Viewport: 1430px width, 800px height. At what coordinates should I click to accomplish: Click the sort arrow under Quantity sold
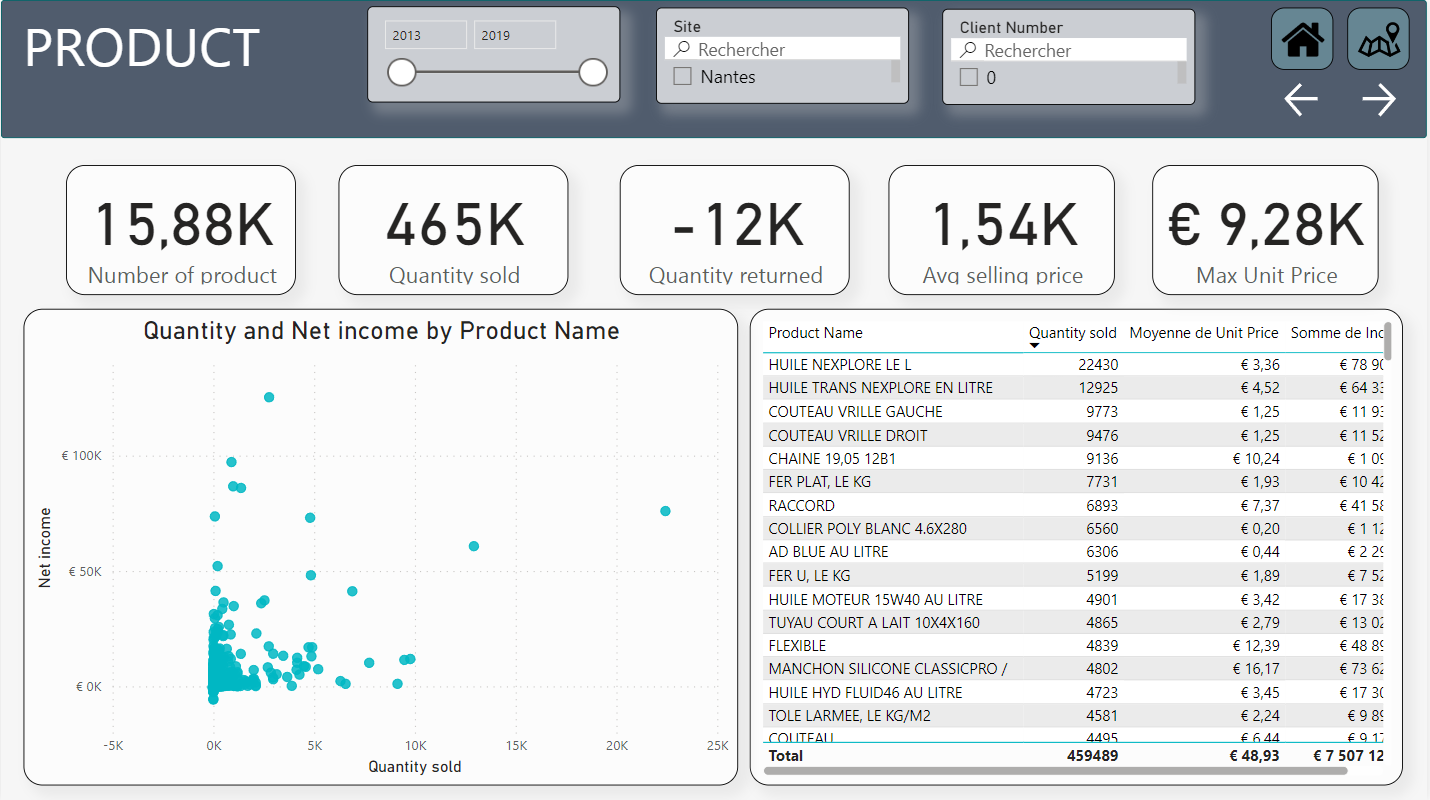click(x=1035, y=346)
